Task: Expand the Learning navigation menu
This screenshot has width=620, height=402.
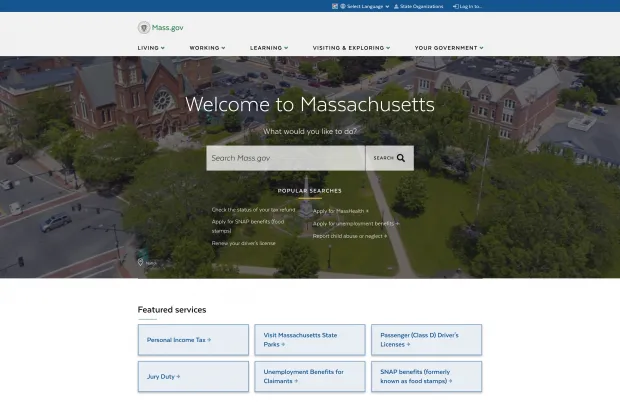Action: tap(269, 48)
